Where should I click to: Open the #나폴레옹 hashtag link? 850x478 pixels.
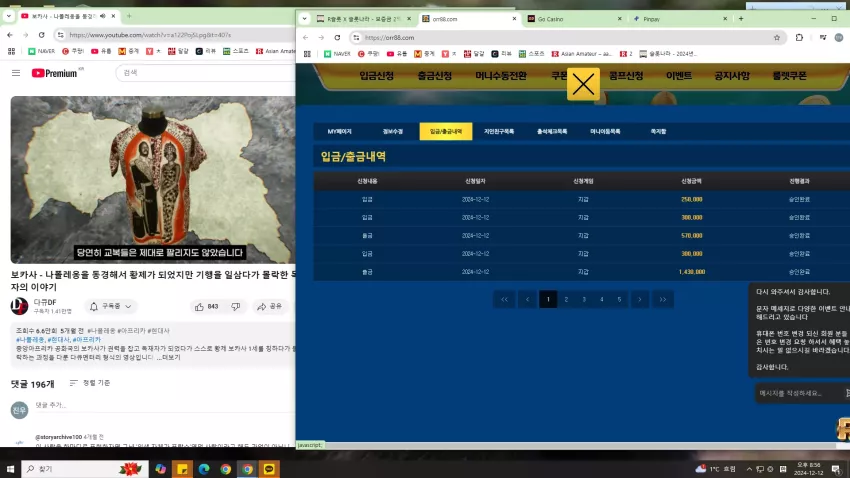point(30,339)
